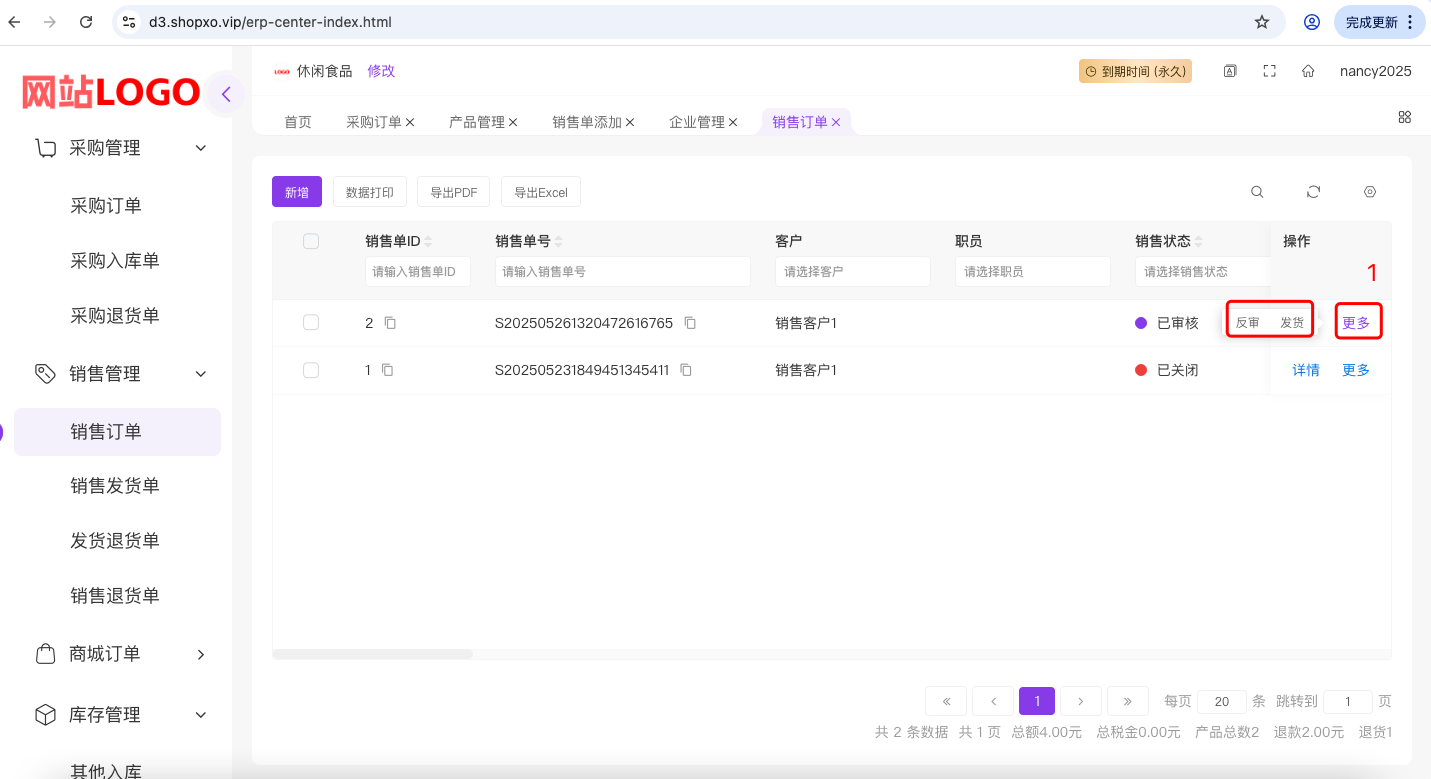Collapse the 采购管理 menu

pyautogui.click(x=201, y=148)
